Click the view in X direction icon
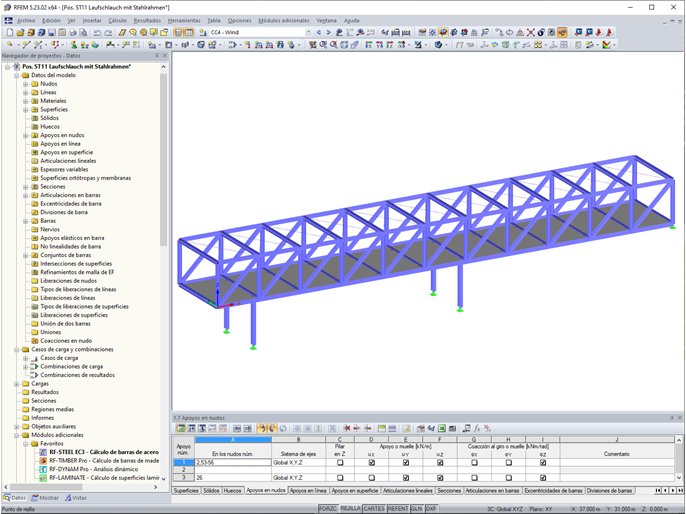Screen dimensions: 686x514 tap(369, 44)
